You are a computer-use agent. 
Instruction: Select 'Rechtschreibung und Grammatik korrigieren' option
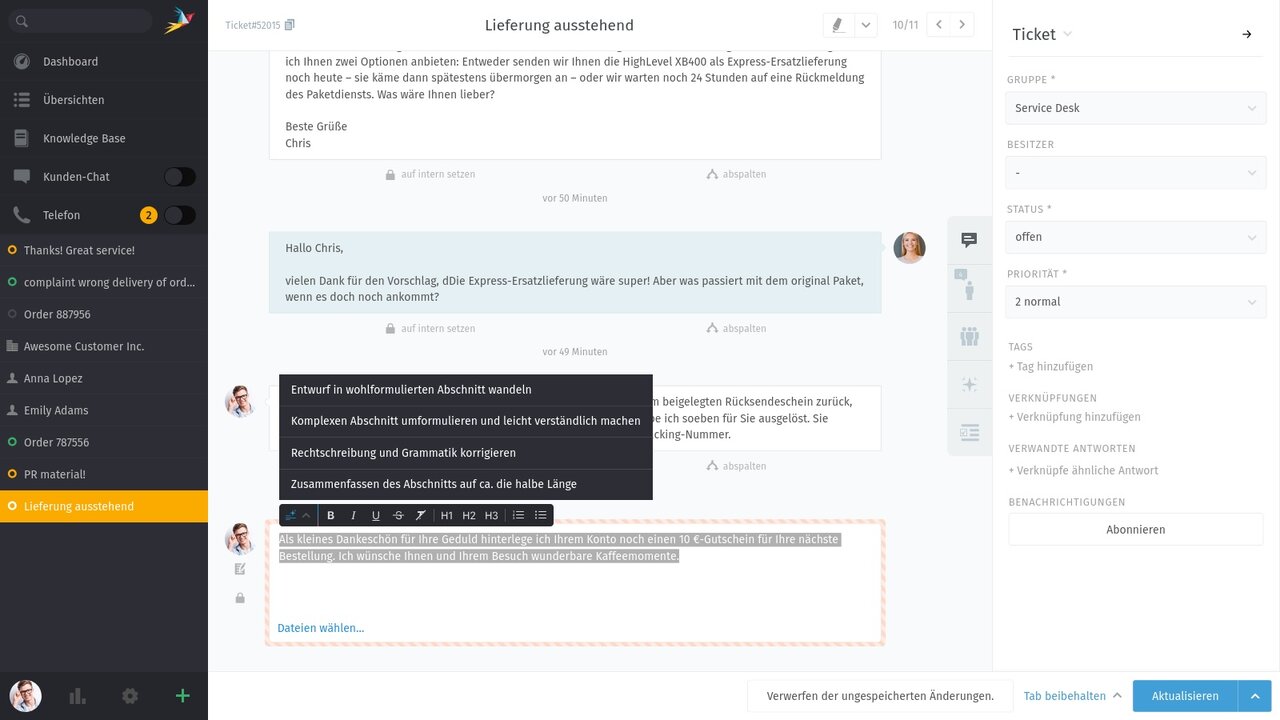coord(403,453)
